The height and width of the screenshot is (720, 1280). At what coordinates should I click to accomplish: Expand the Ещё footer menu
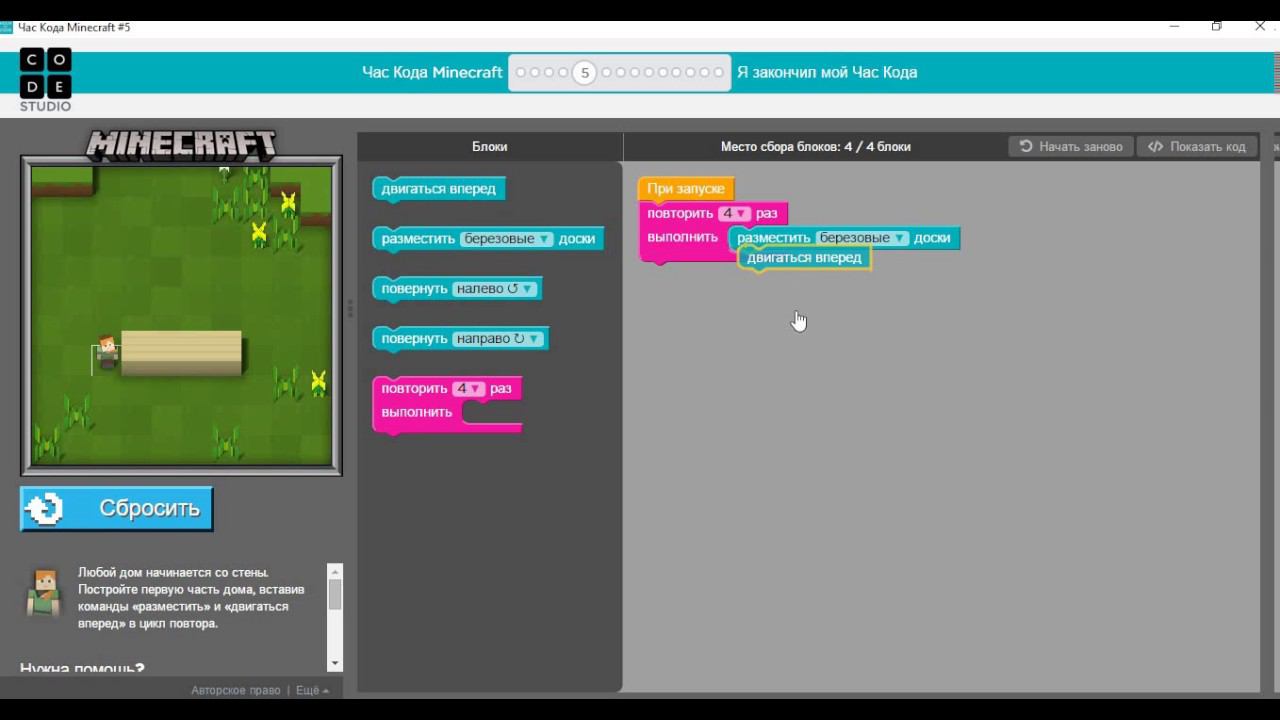(312, 690)
